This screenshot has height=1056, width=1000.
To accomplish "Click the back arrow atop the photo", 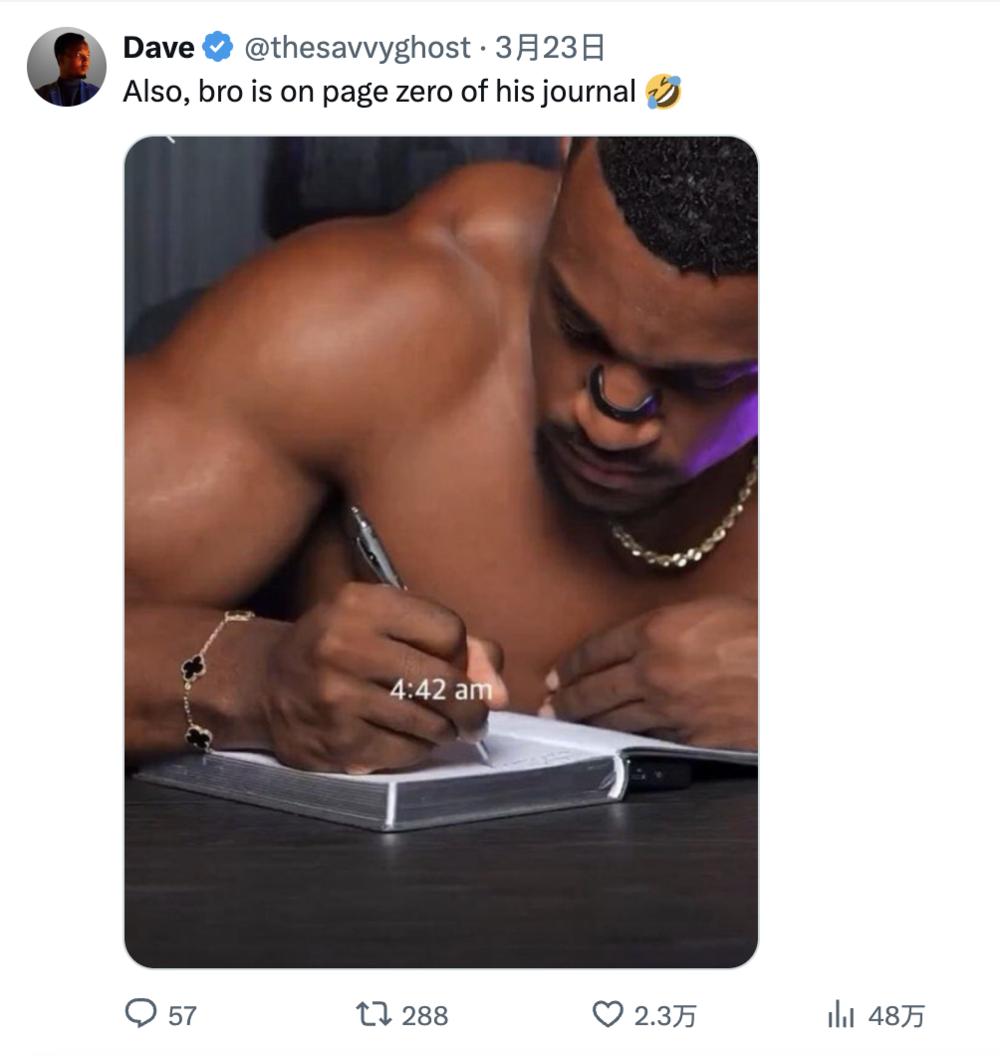I will pyautogui.click(x=171, y=140).
